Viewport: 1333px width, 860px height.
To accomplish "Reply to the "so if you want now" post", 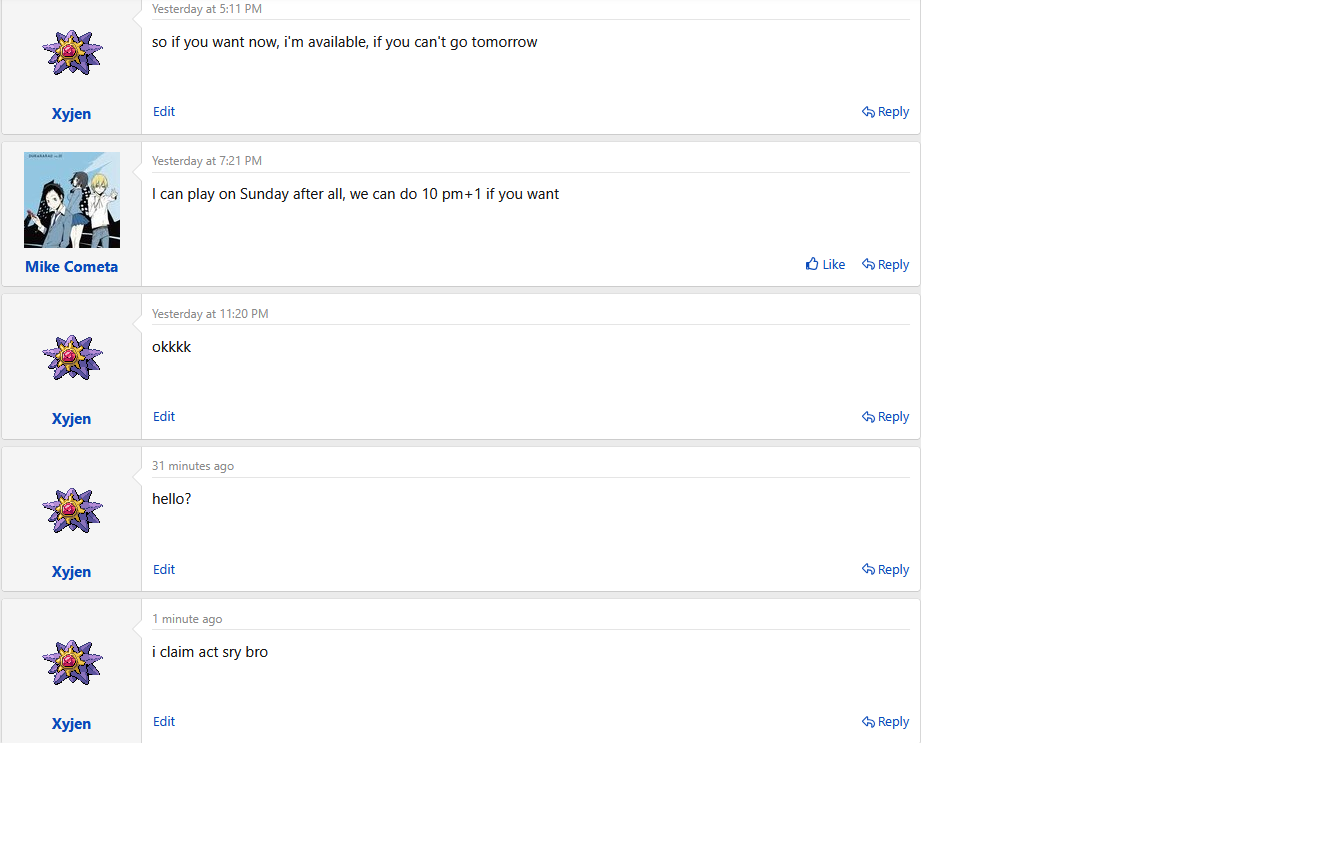I will pyautogui.click(x=886, y=111).
